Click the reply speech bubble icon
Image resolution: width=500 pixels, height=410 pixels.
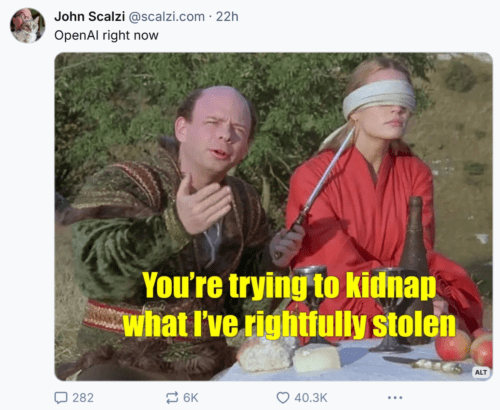(x=61, y=398)
